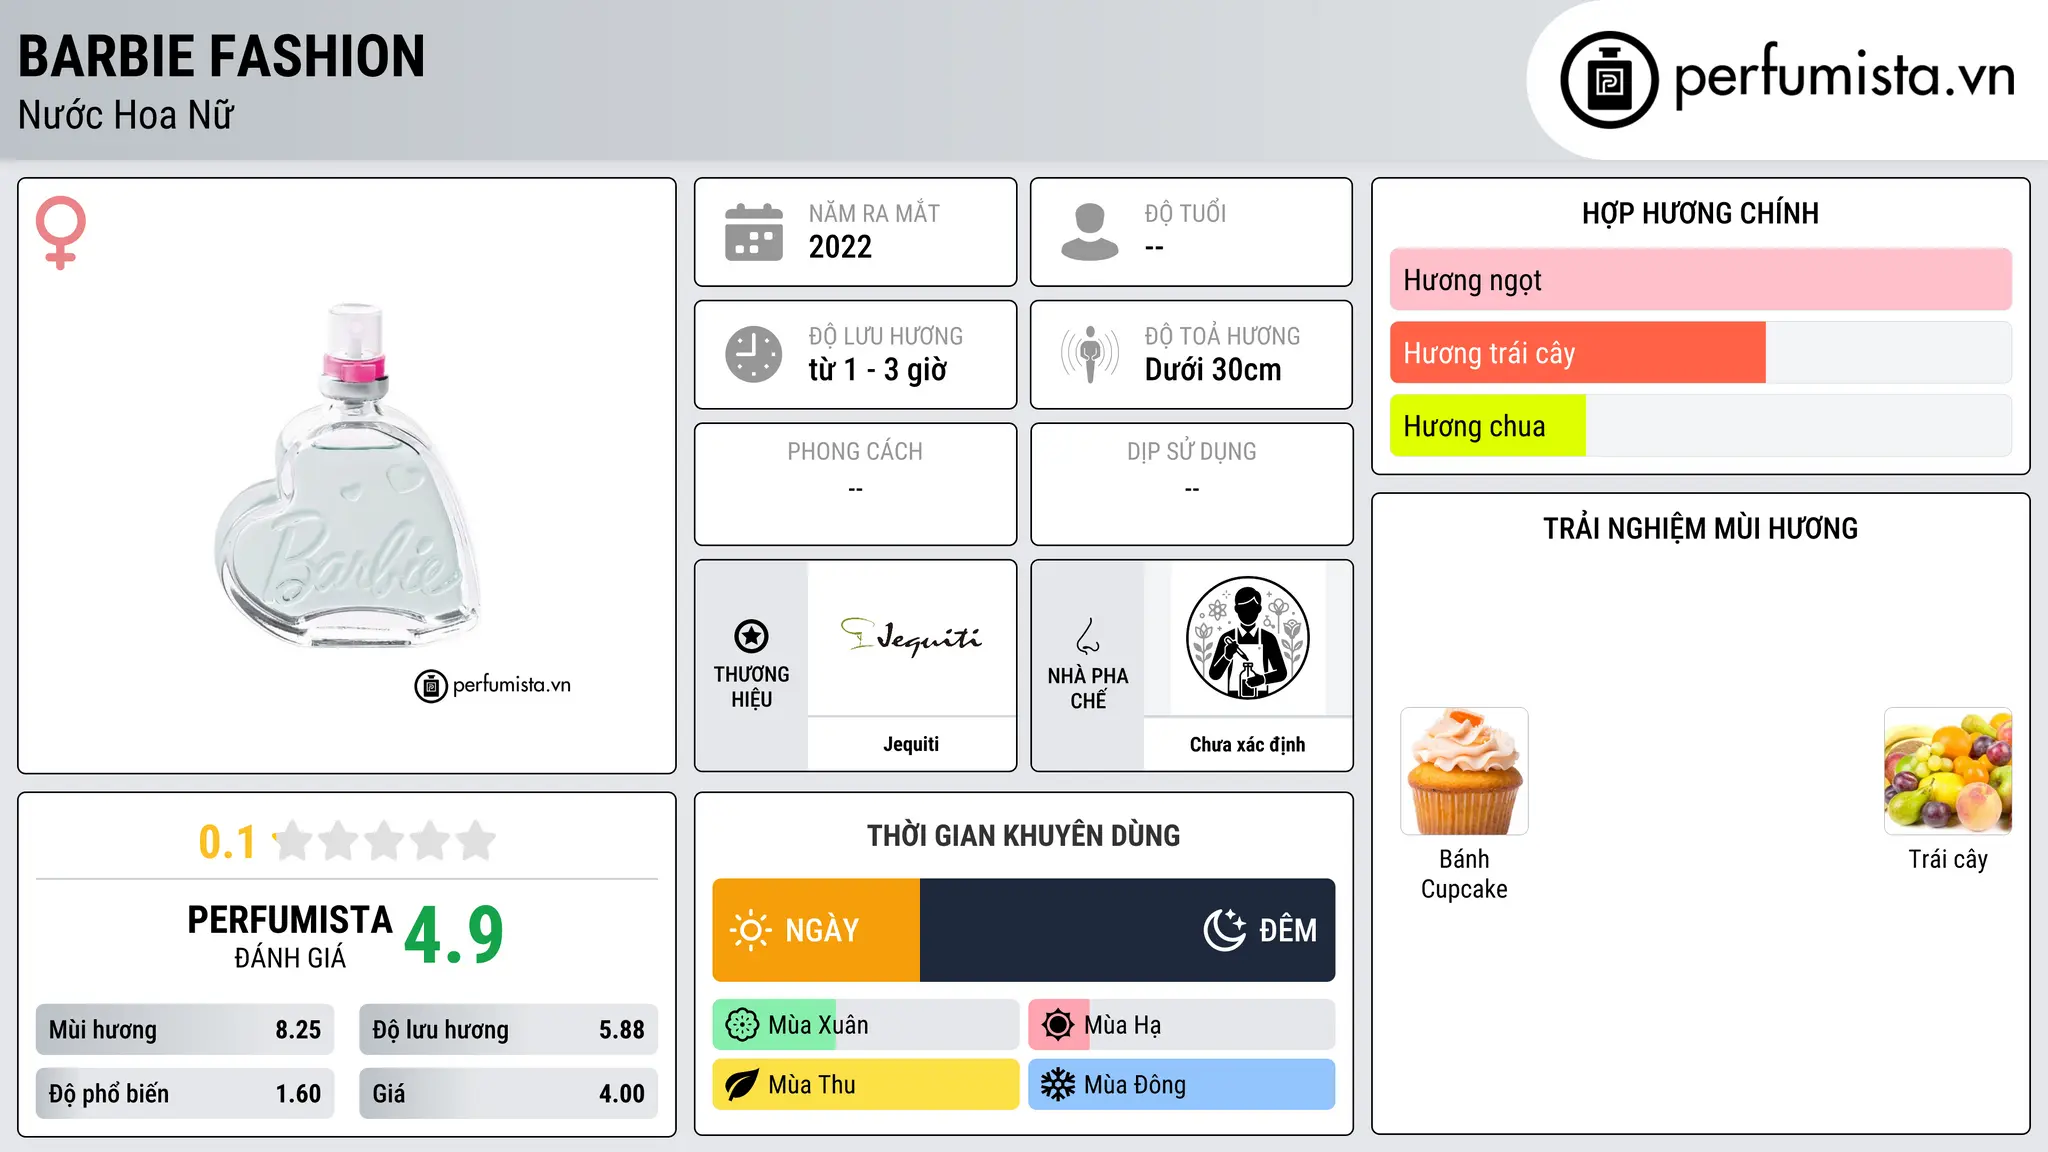Click the gray star rating row

tap(385, 841)
